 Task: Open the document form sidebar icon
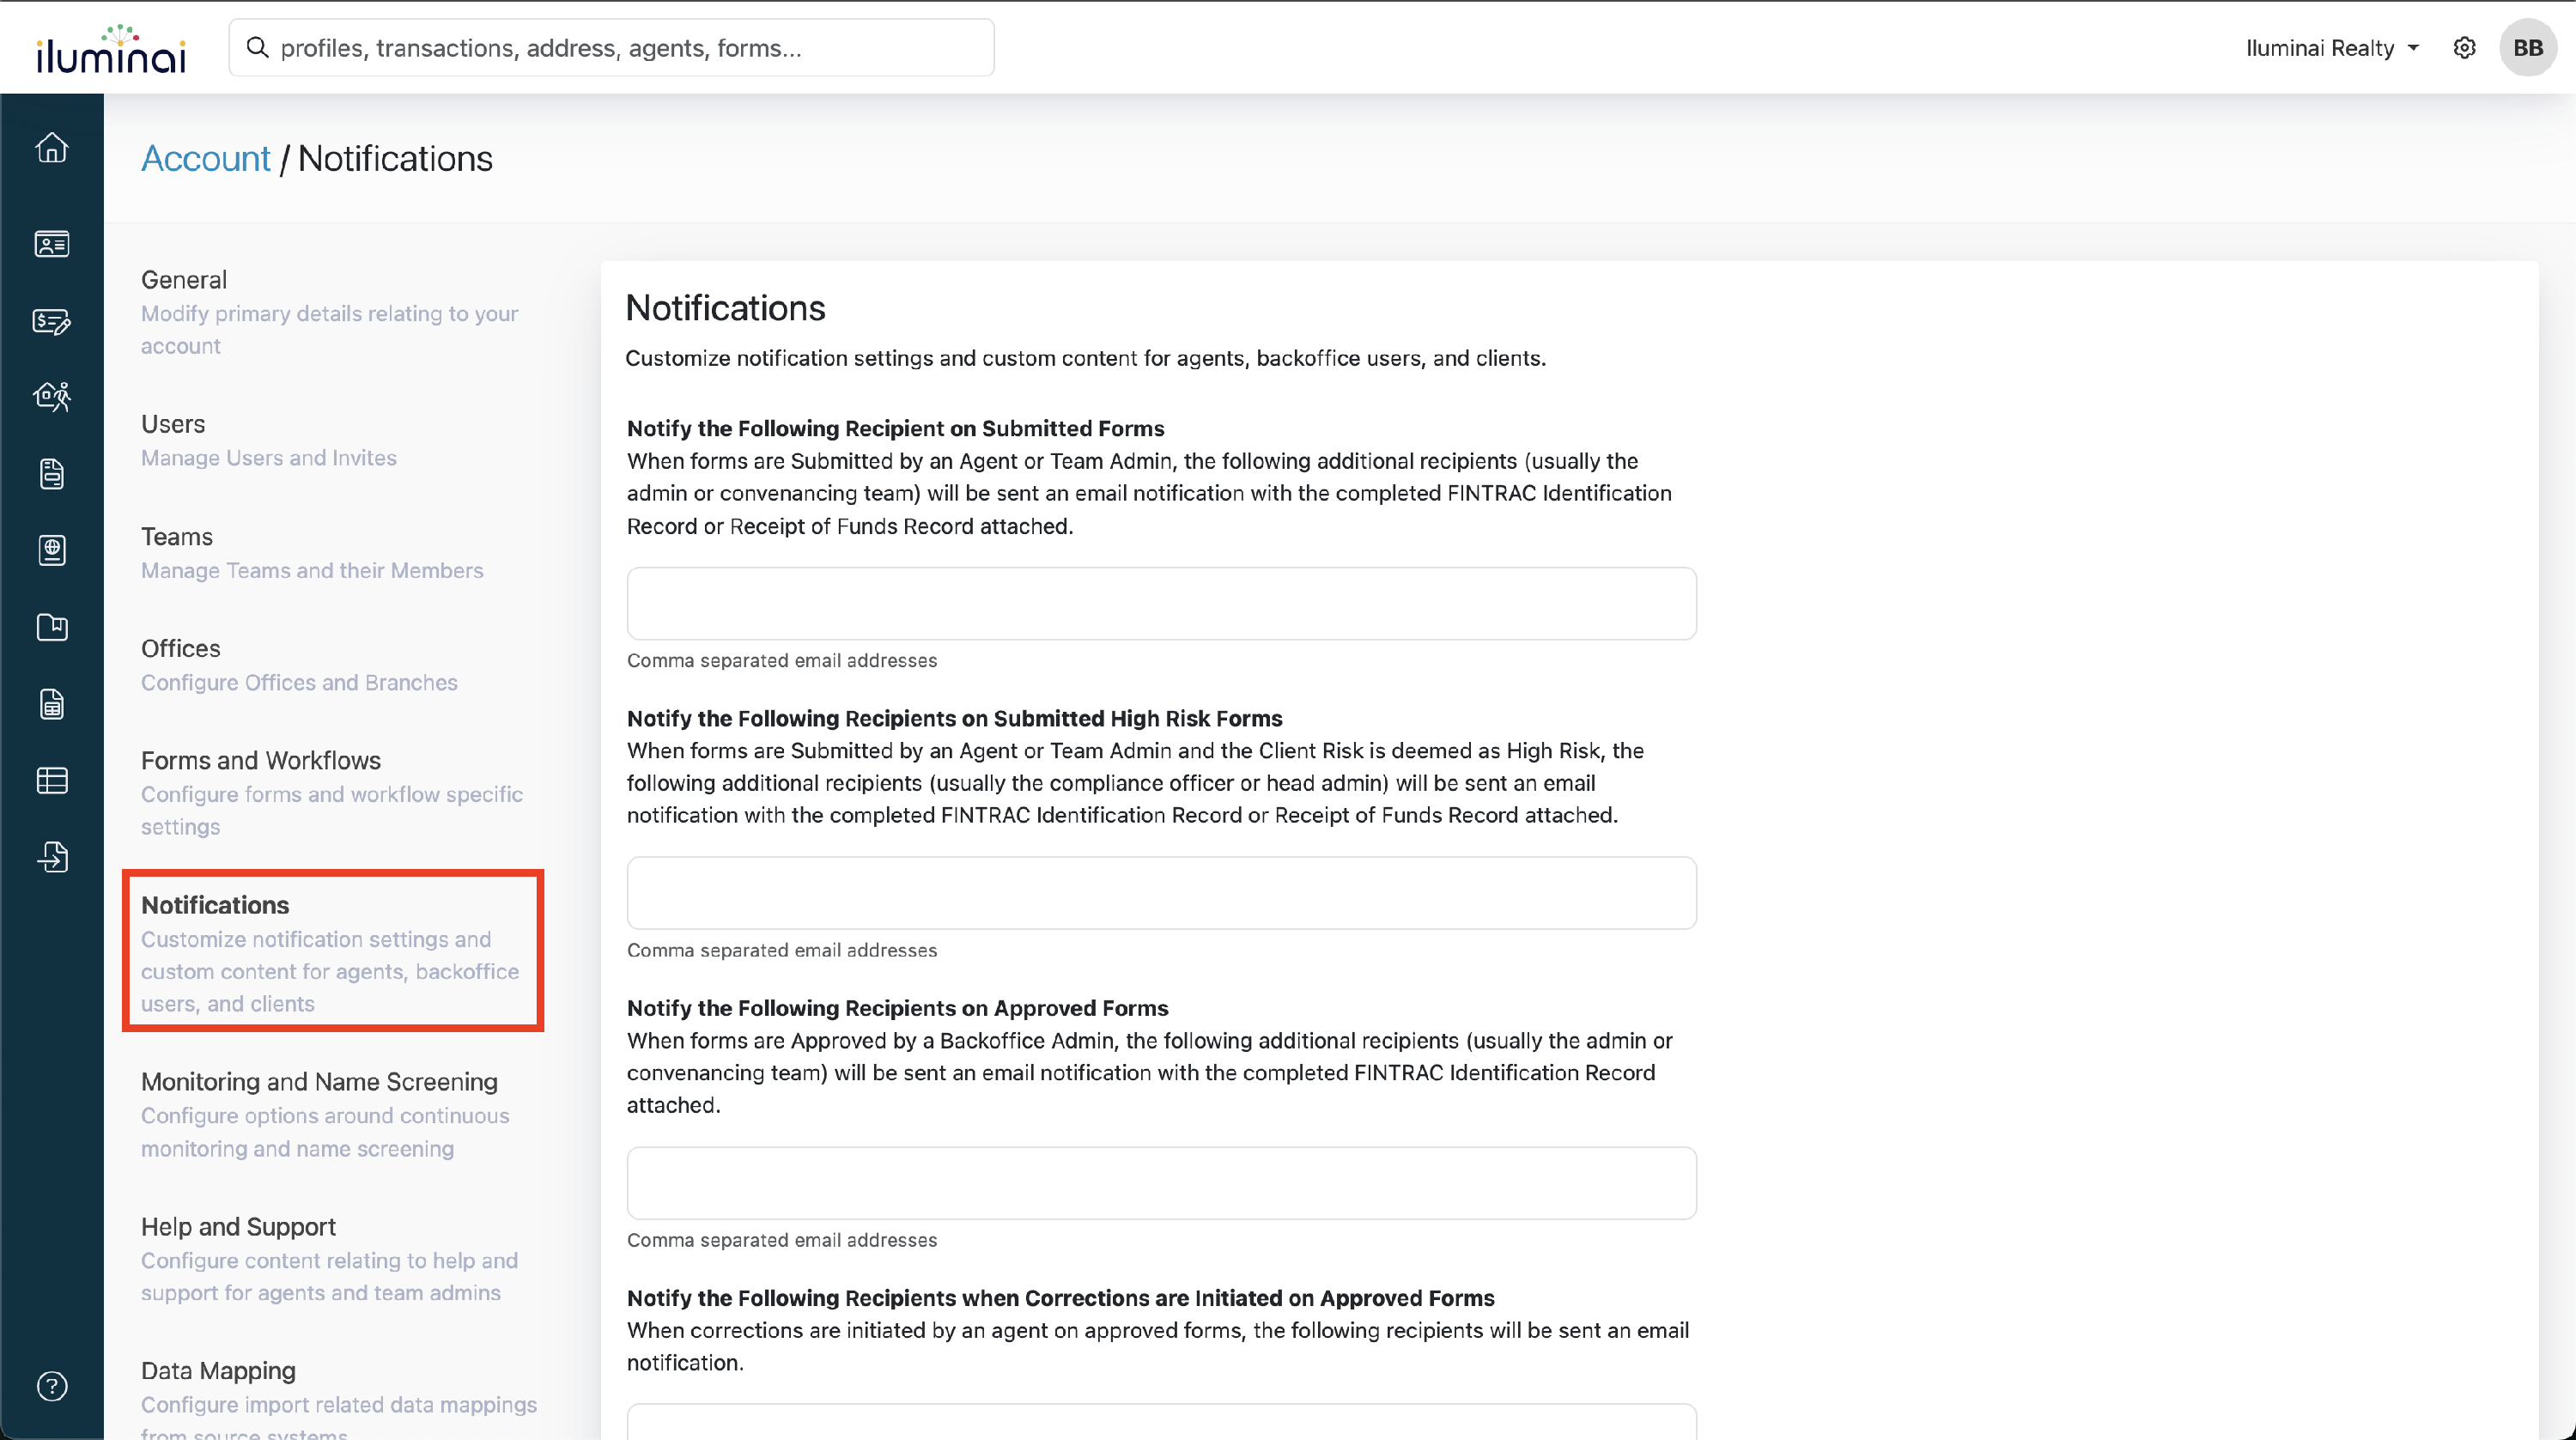[x=52, y=474]
